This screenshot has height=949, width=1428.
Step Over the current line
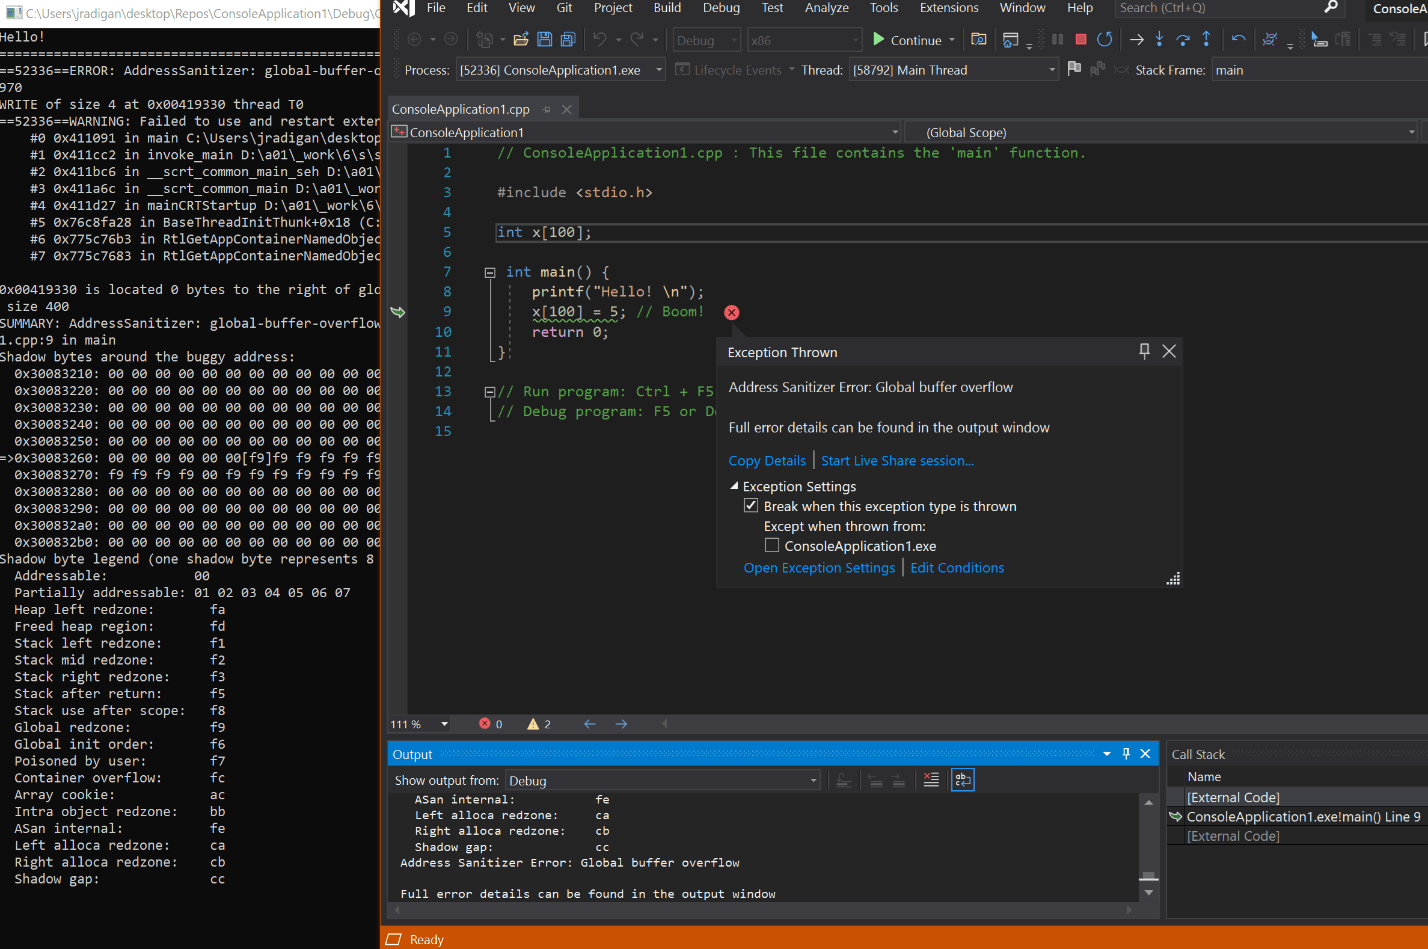click(x=1183, y=40)
